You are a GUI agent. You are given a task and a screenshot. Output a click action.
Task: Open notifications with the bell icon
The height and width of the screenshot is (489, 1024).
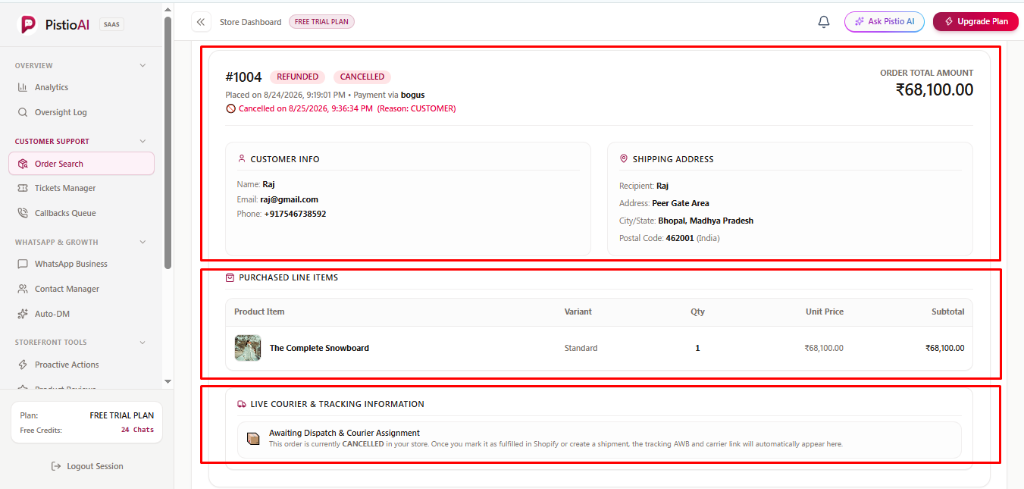point(824,22)
